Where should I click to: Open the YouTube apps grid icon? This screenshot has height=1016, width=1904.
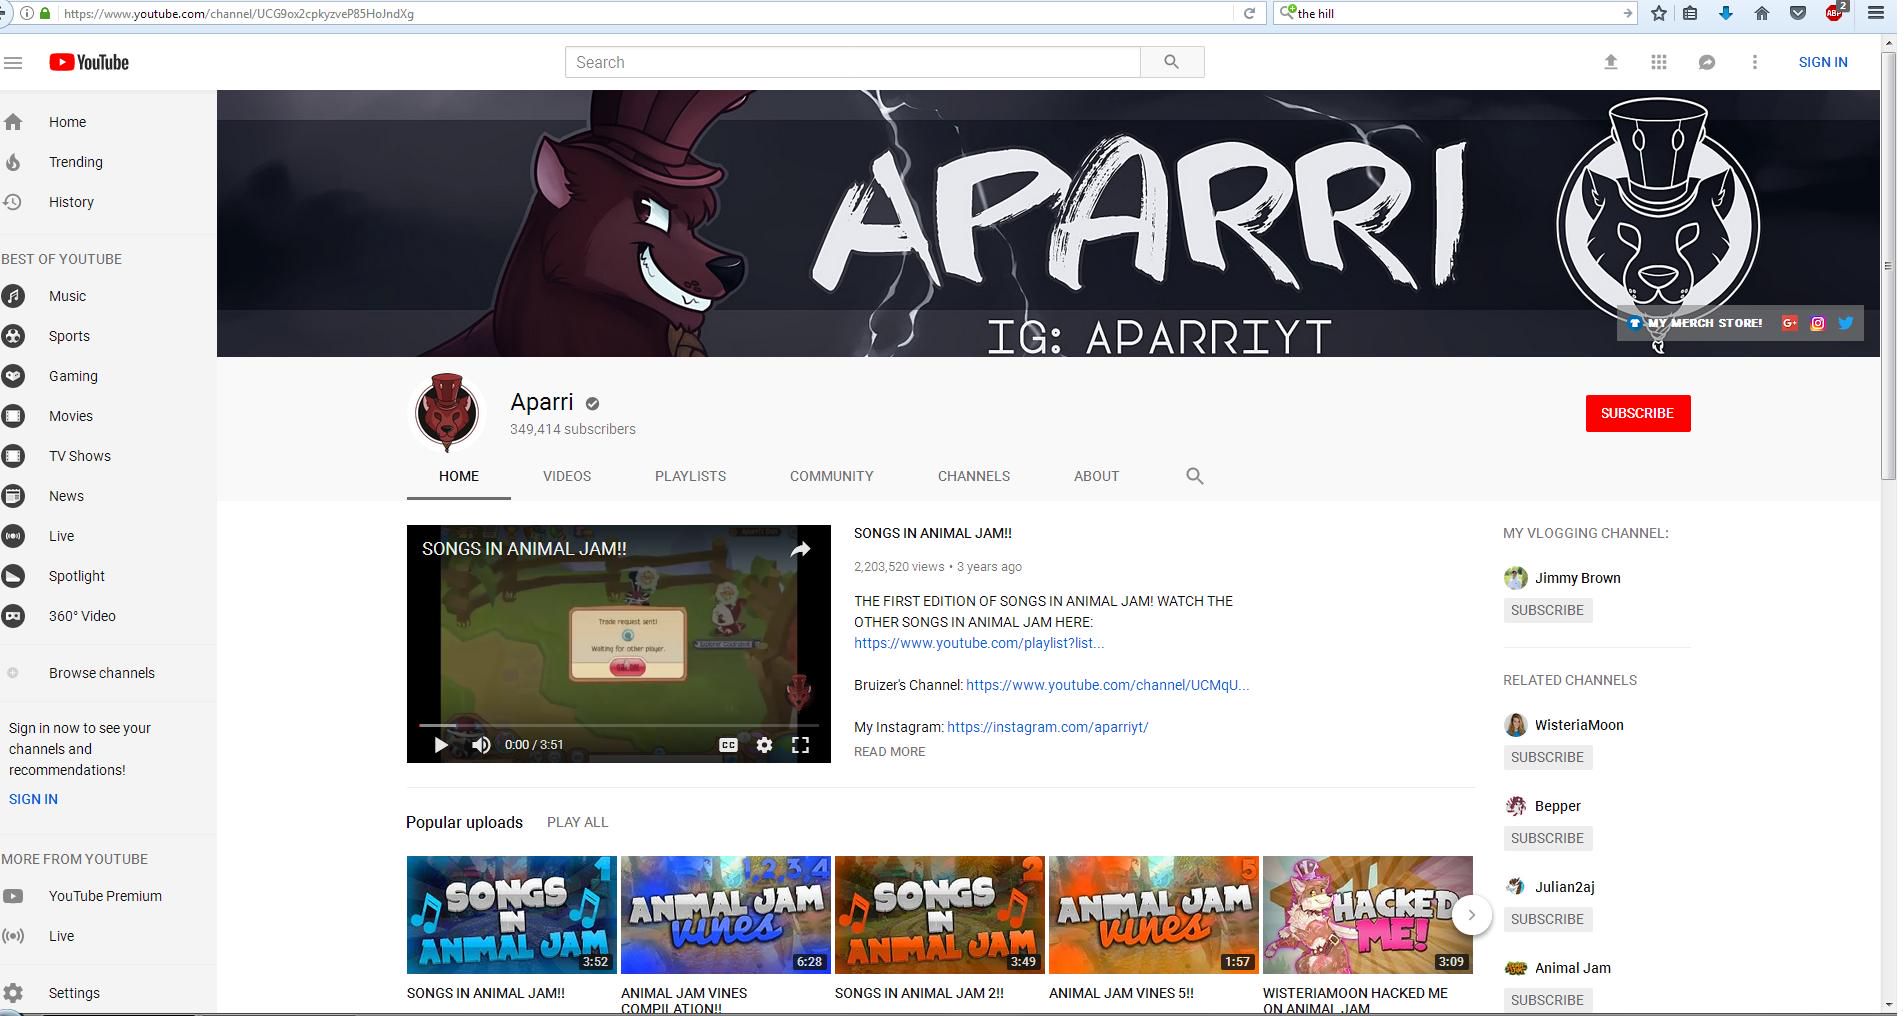pos(1659,62)
